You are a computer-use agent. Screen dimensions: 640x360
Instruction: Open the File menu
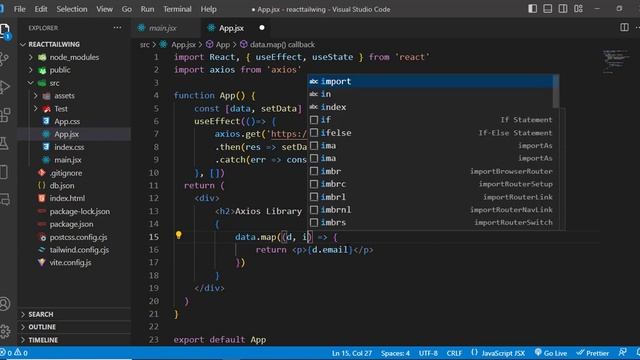[x=19, y=9]
